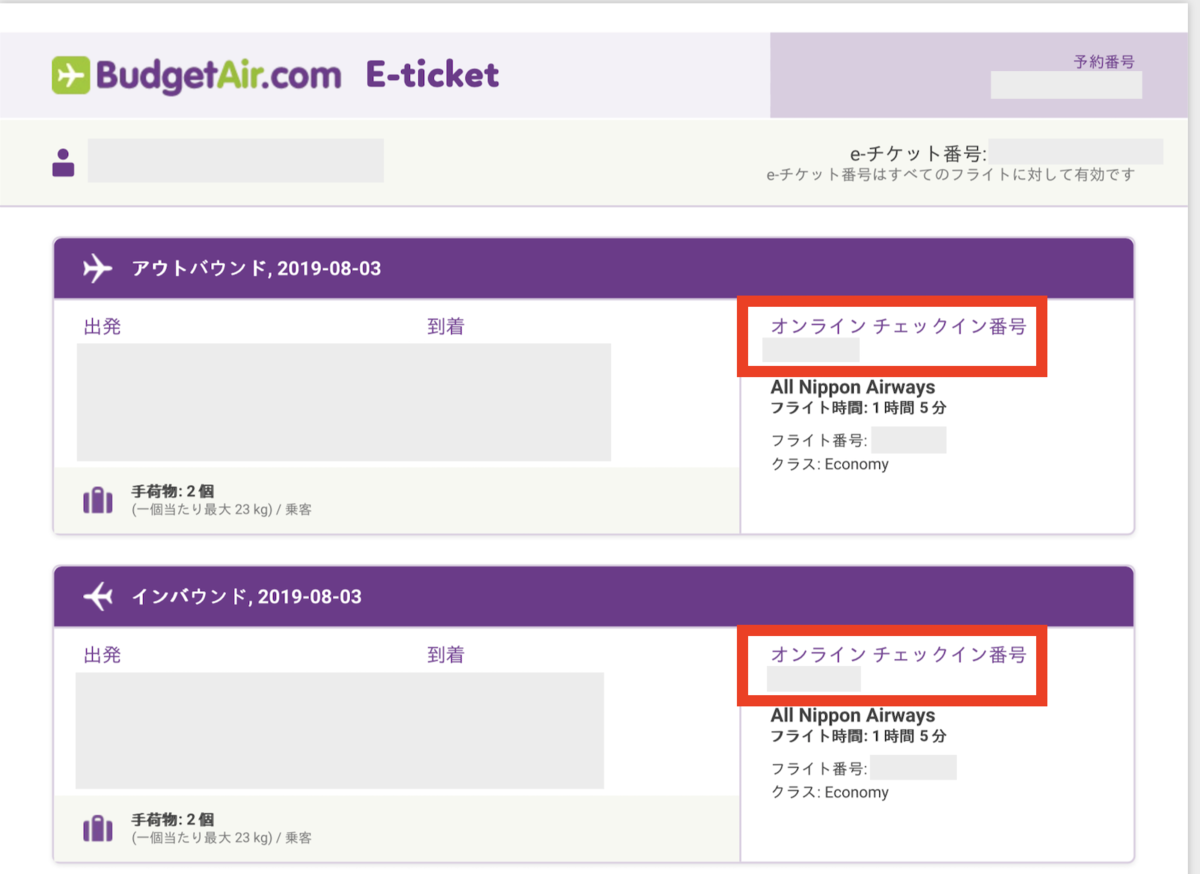Viewport: 1200px width, 874px height.
Task: Click inbound 手荷物: 2 個 text
Action: 172,819
